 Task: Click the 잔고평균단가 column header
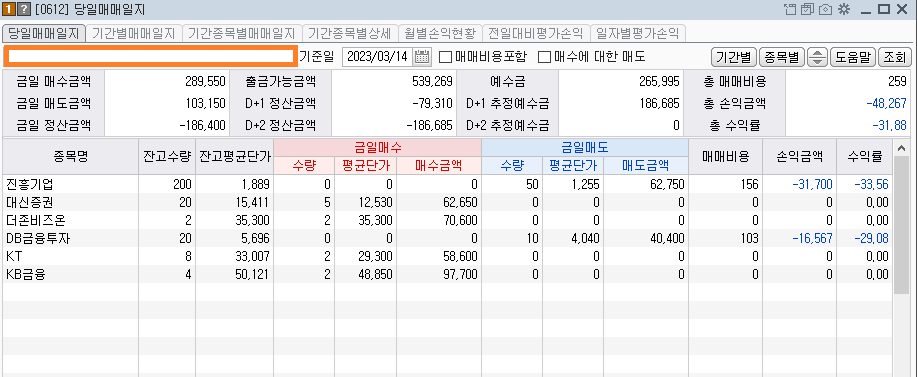(x=235, y=156)
